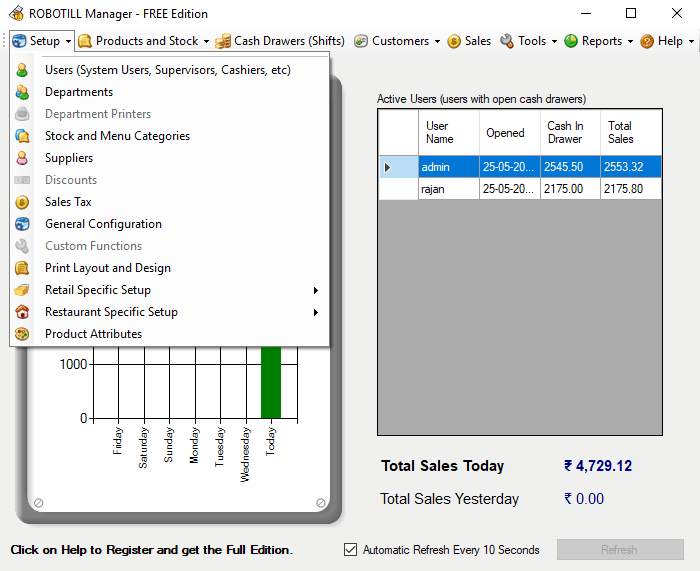Click the Refresh button

pyautogui.click(x=620, y=550)
